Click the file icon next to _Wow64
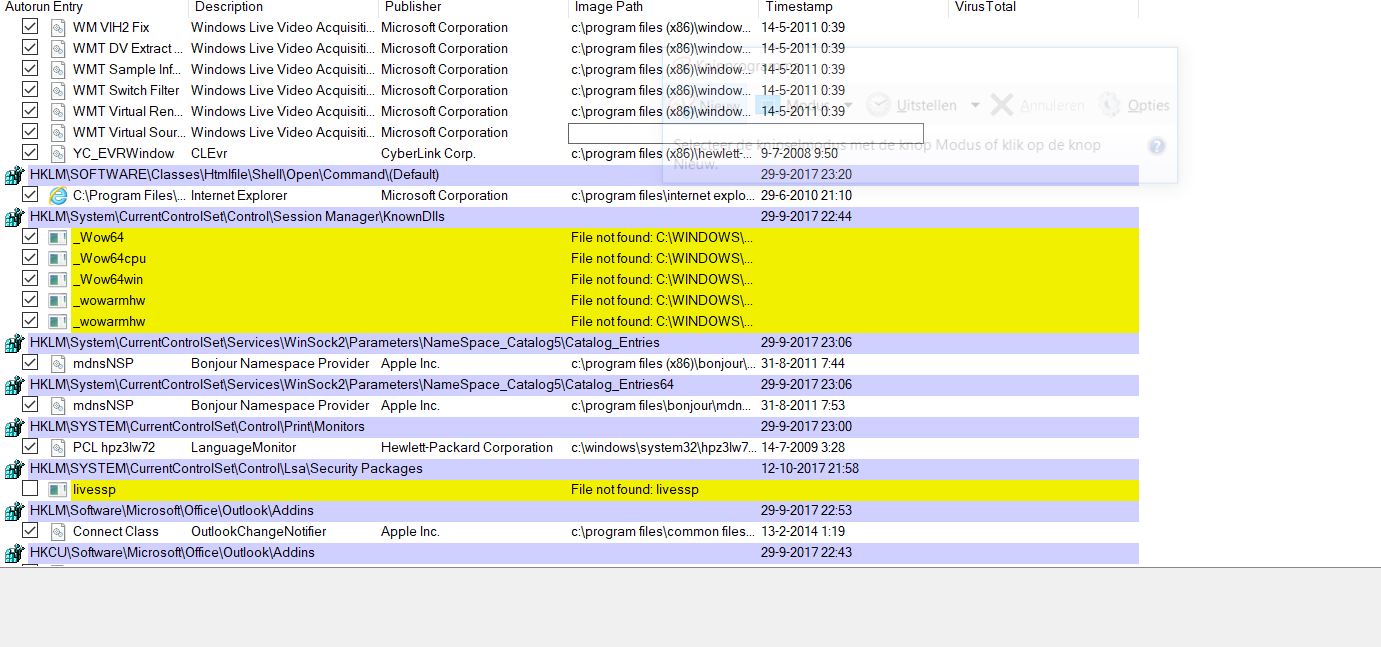Viewport: 1381px width, 647px height. [x=57, y=237]
